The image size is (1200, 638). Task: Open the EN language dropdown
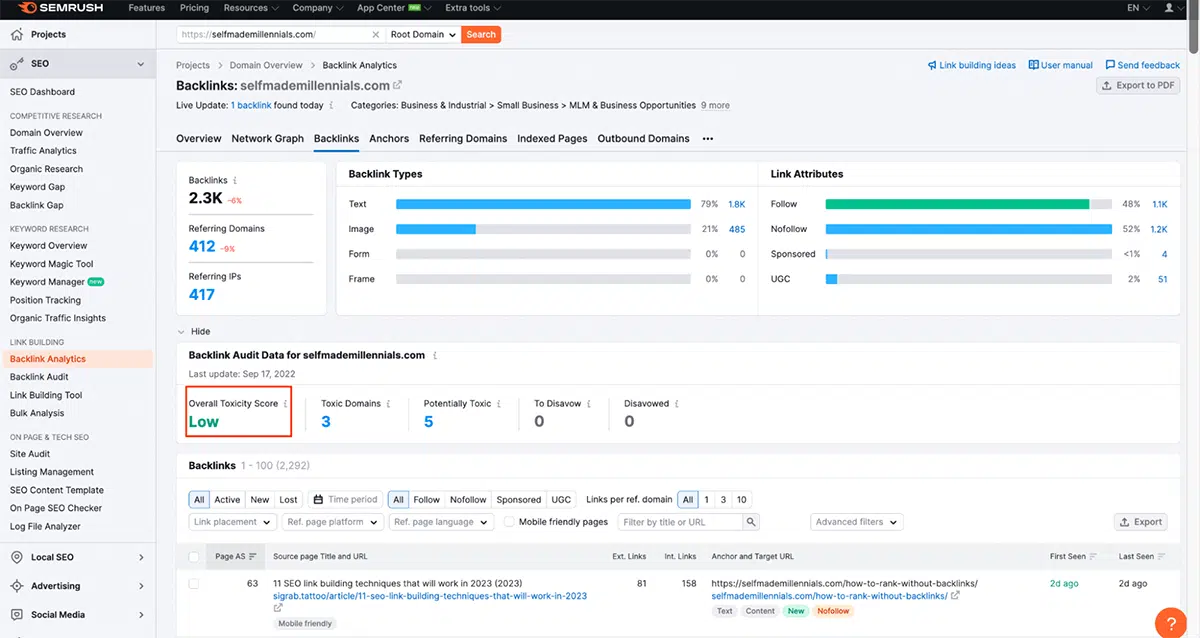click(x=1138, y=8)
